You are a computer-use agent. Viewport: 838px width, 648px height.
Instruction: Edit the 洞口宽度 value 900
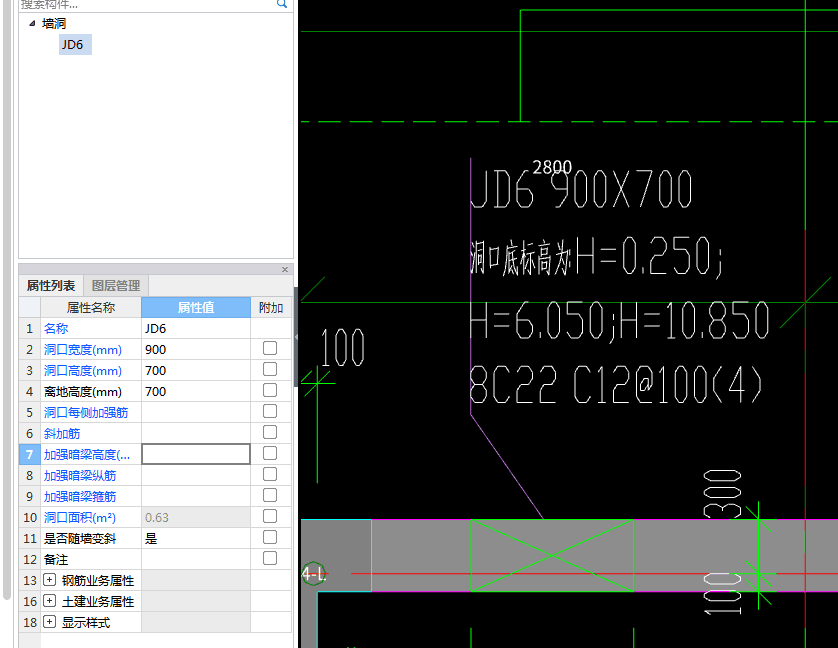pyautogui.click(x=196, y=349)
